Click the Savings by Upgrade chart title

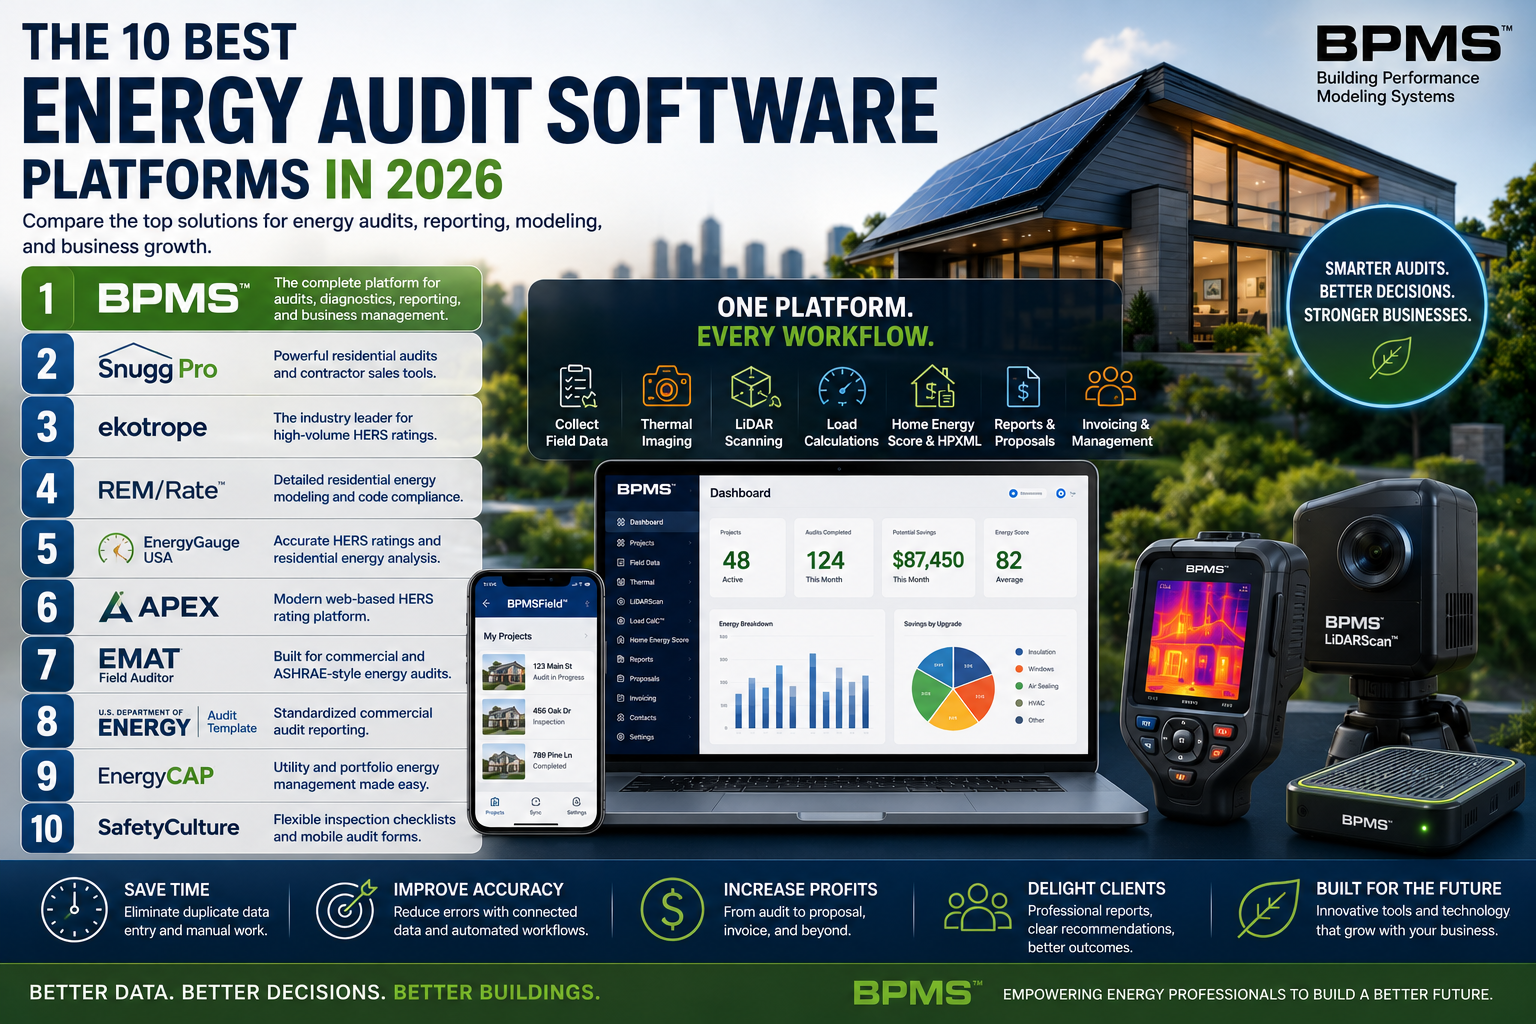[933, 624]
